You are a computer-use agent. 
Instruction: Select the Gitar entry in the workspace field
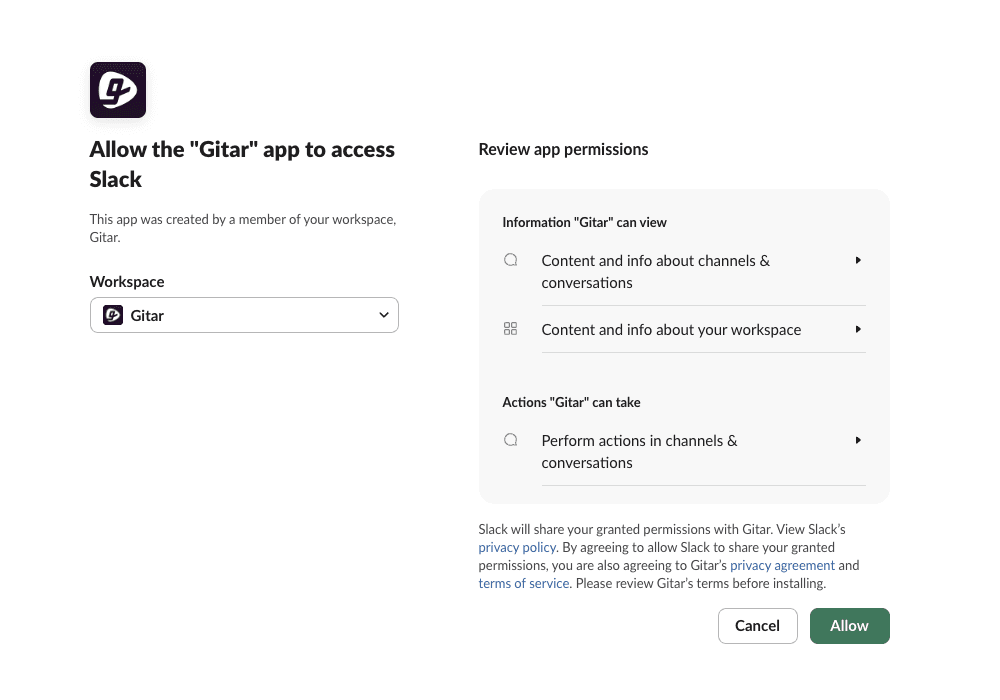click(x=147, y=315)
